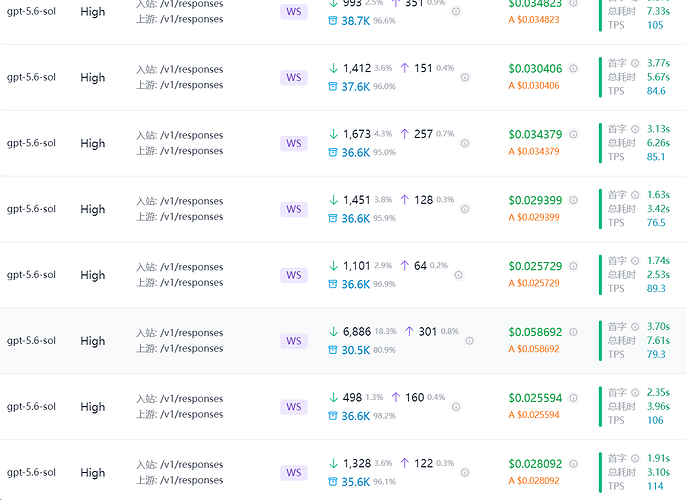Show first-token info for the 1.91s row
The width and height of the screenshot is (686, 500).
point(635,458)
